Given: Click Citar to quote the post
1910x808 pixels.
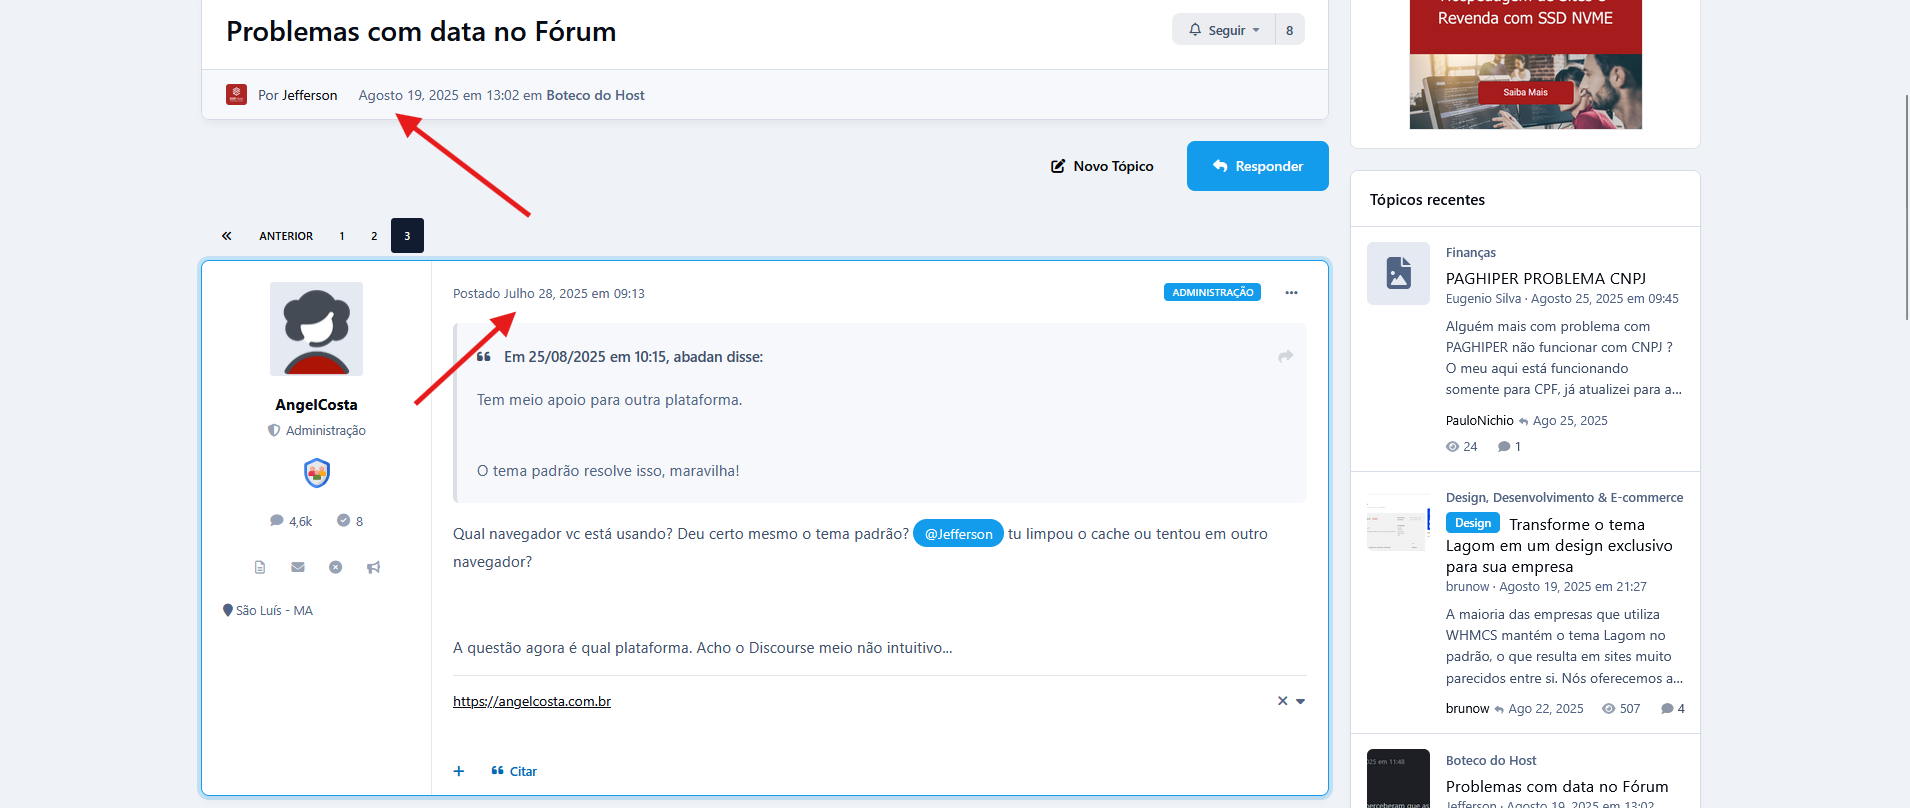Looking at the screenshot, I should click(x=514, y=771).
